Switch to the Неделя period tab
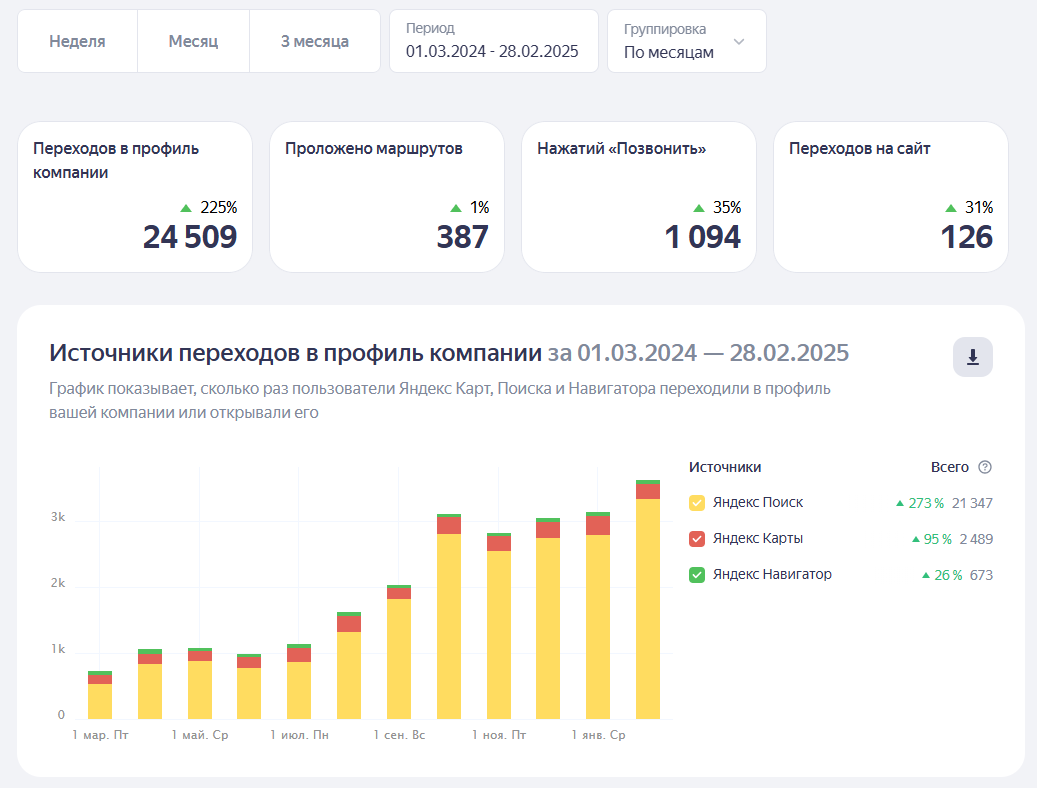The width and height of the screenshot is (1037, 788). [x=77, y=41]
